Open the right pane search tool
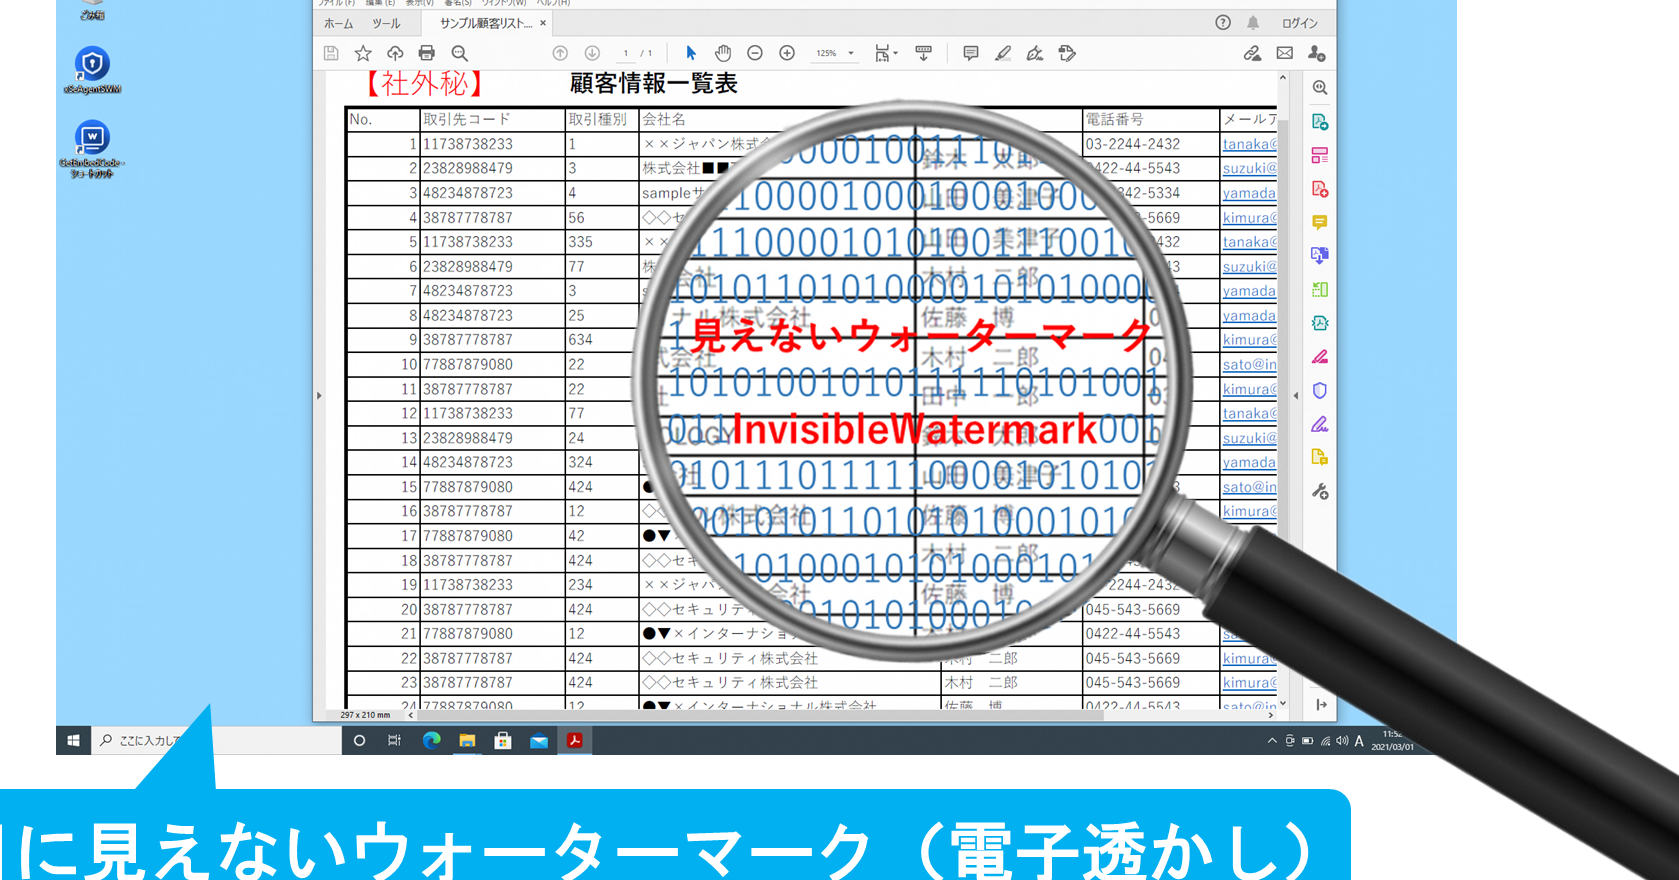The width and height of the screenshot is (1679, 880). (1320, 88)
